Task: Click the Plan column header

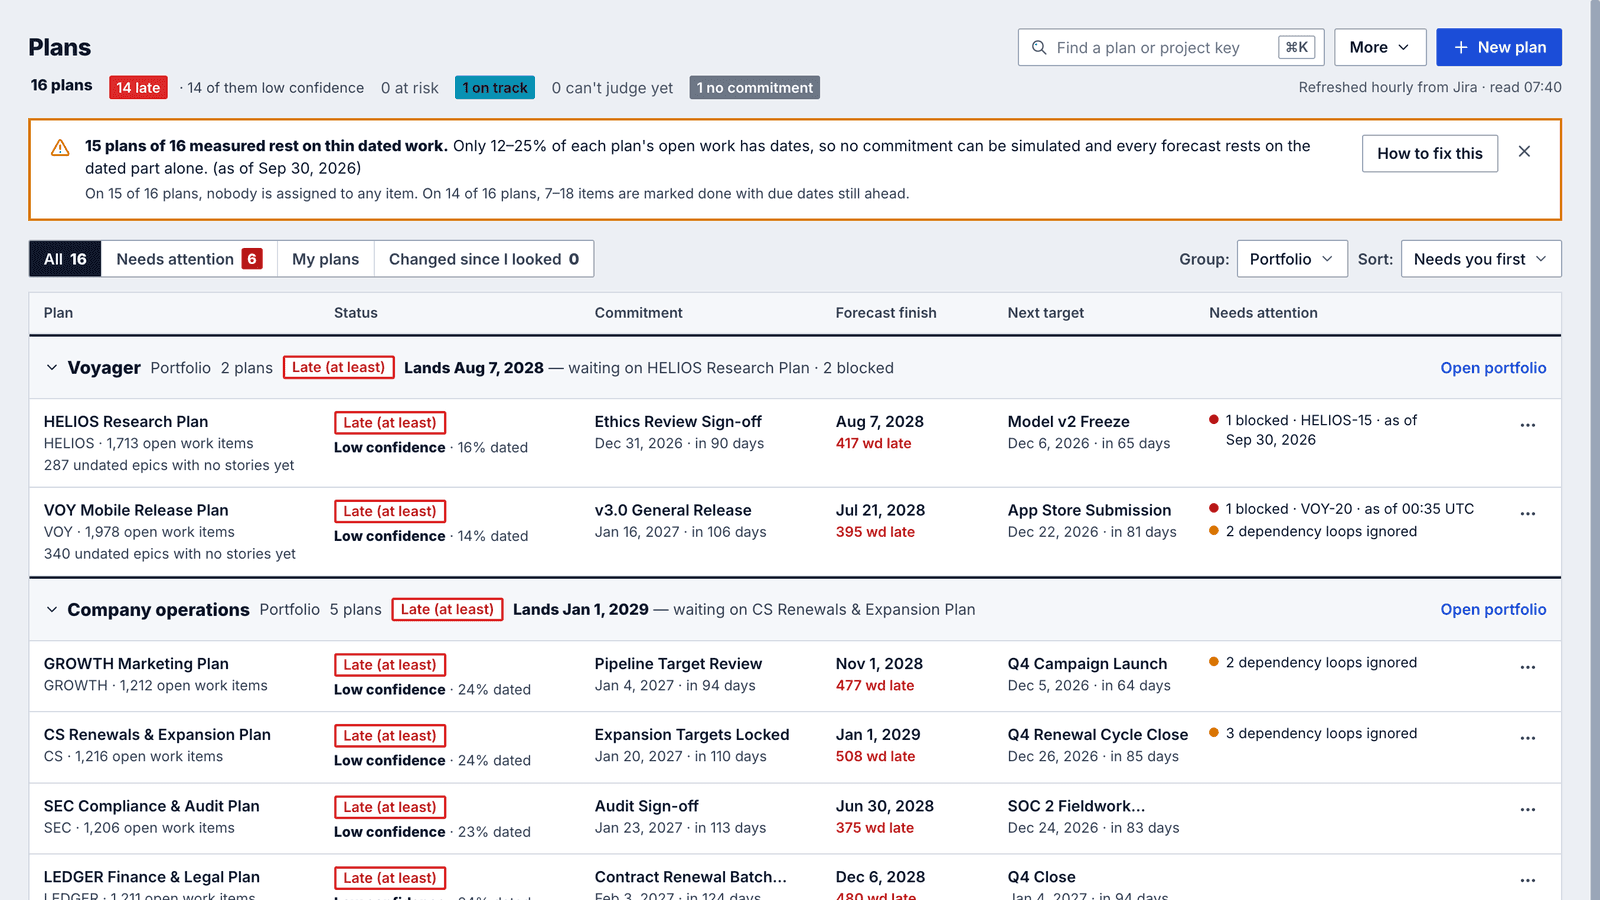Action: click(58, 313)
